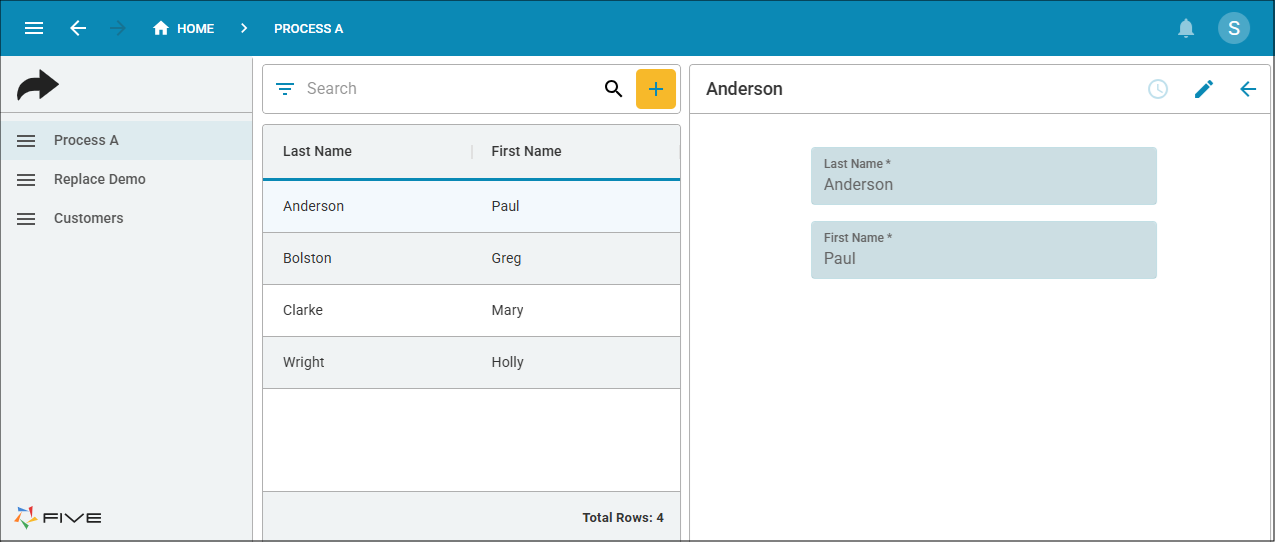Click the HOME breadcrumb icon
1275x542 pixels.
pyautogui.click(x=161, y=28)
